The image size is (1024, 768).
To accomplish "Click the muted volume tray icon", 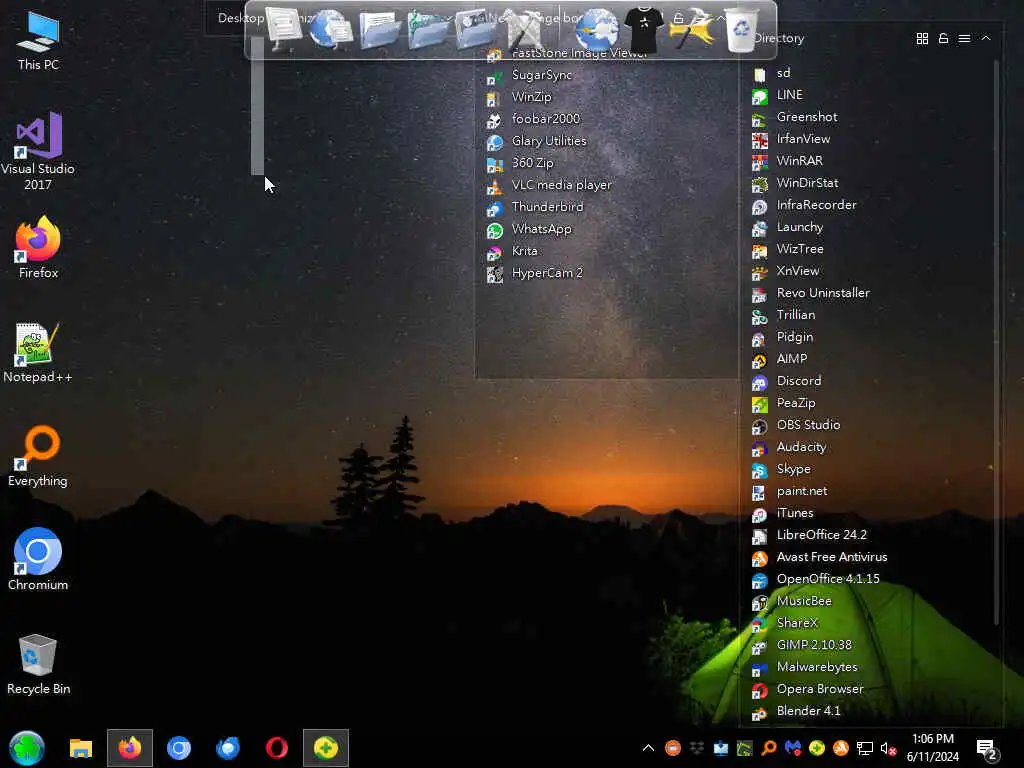I will click(888, 748).
